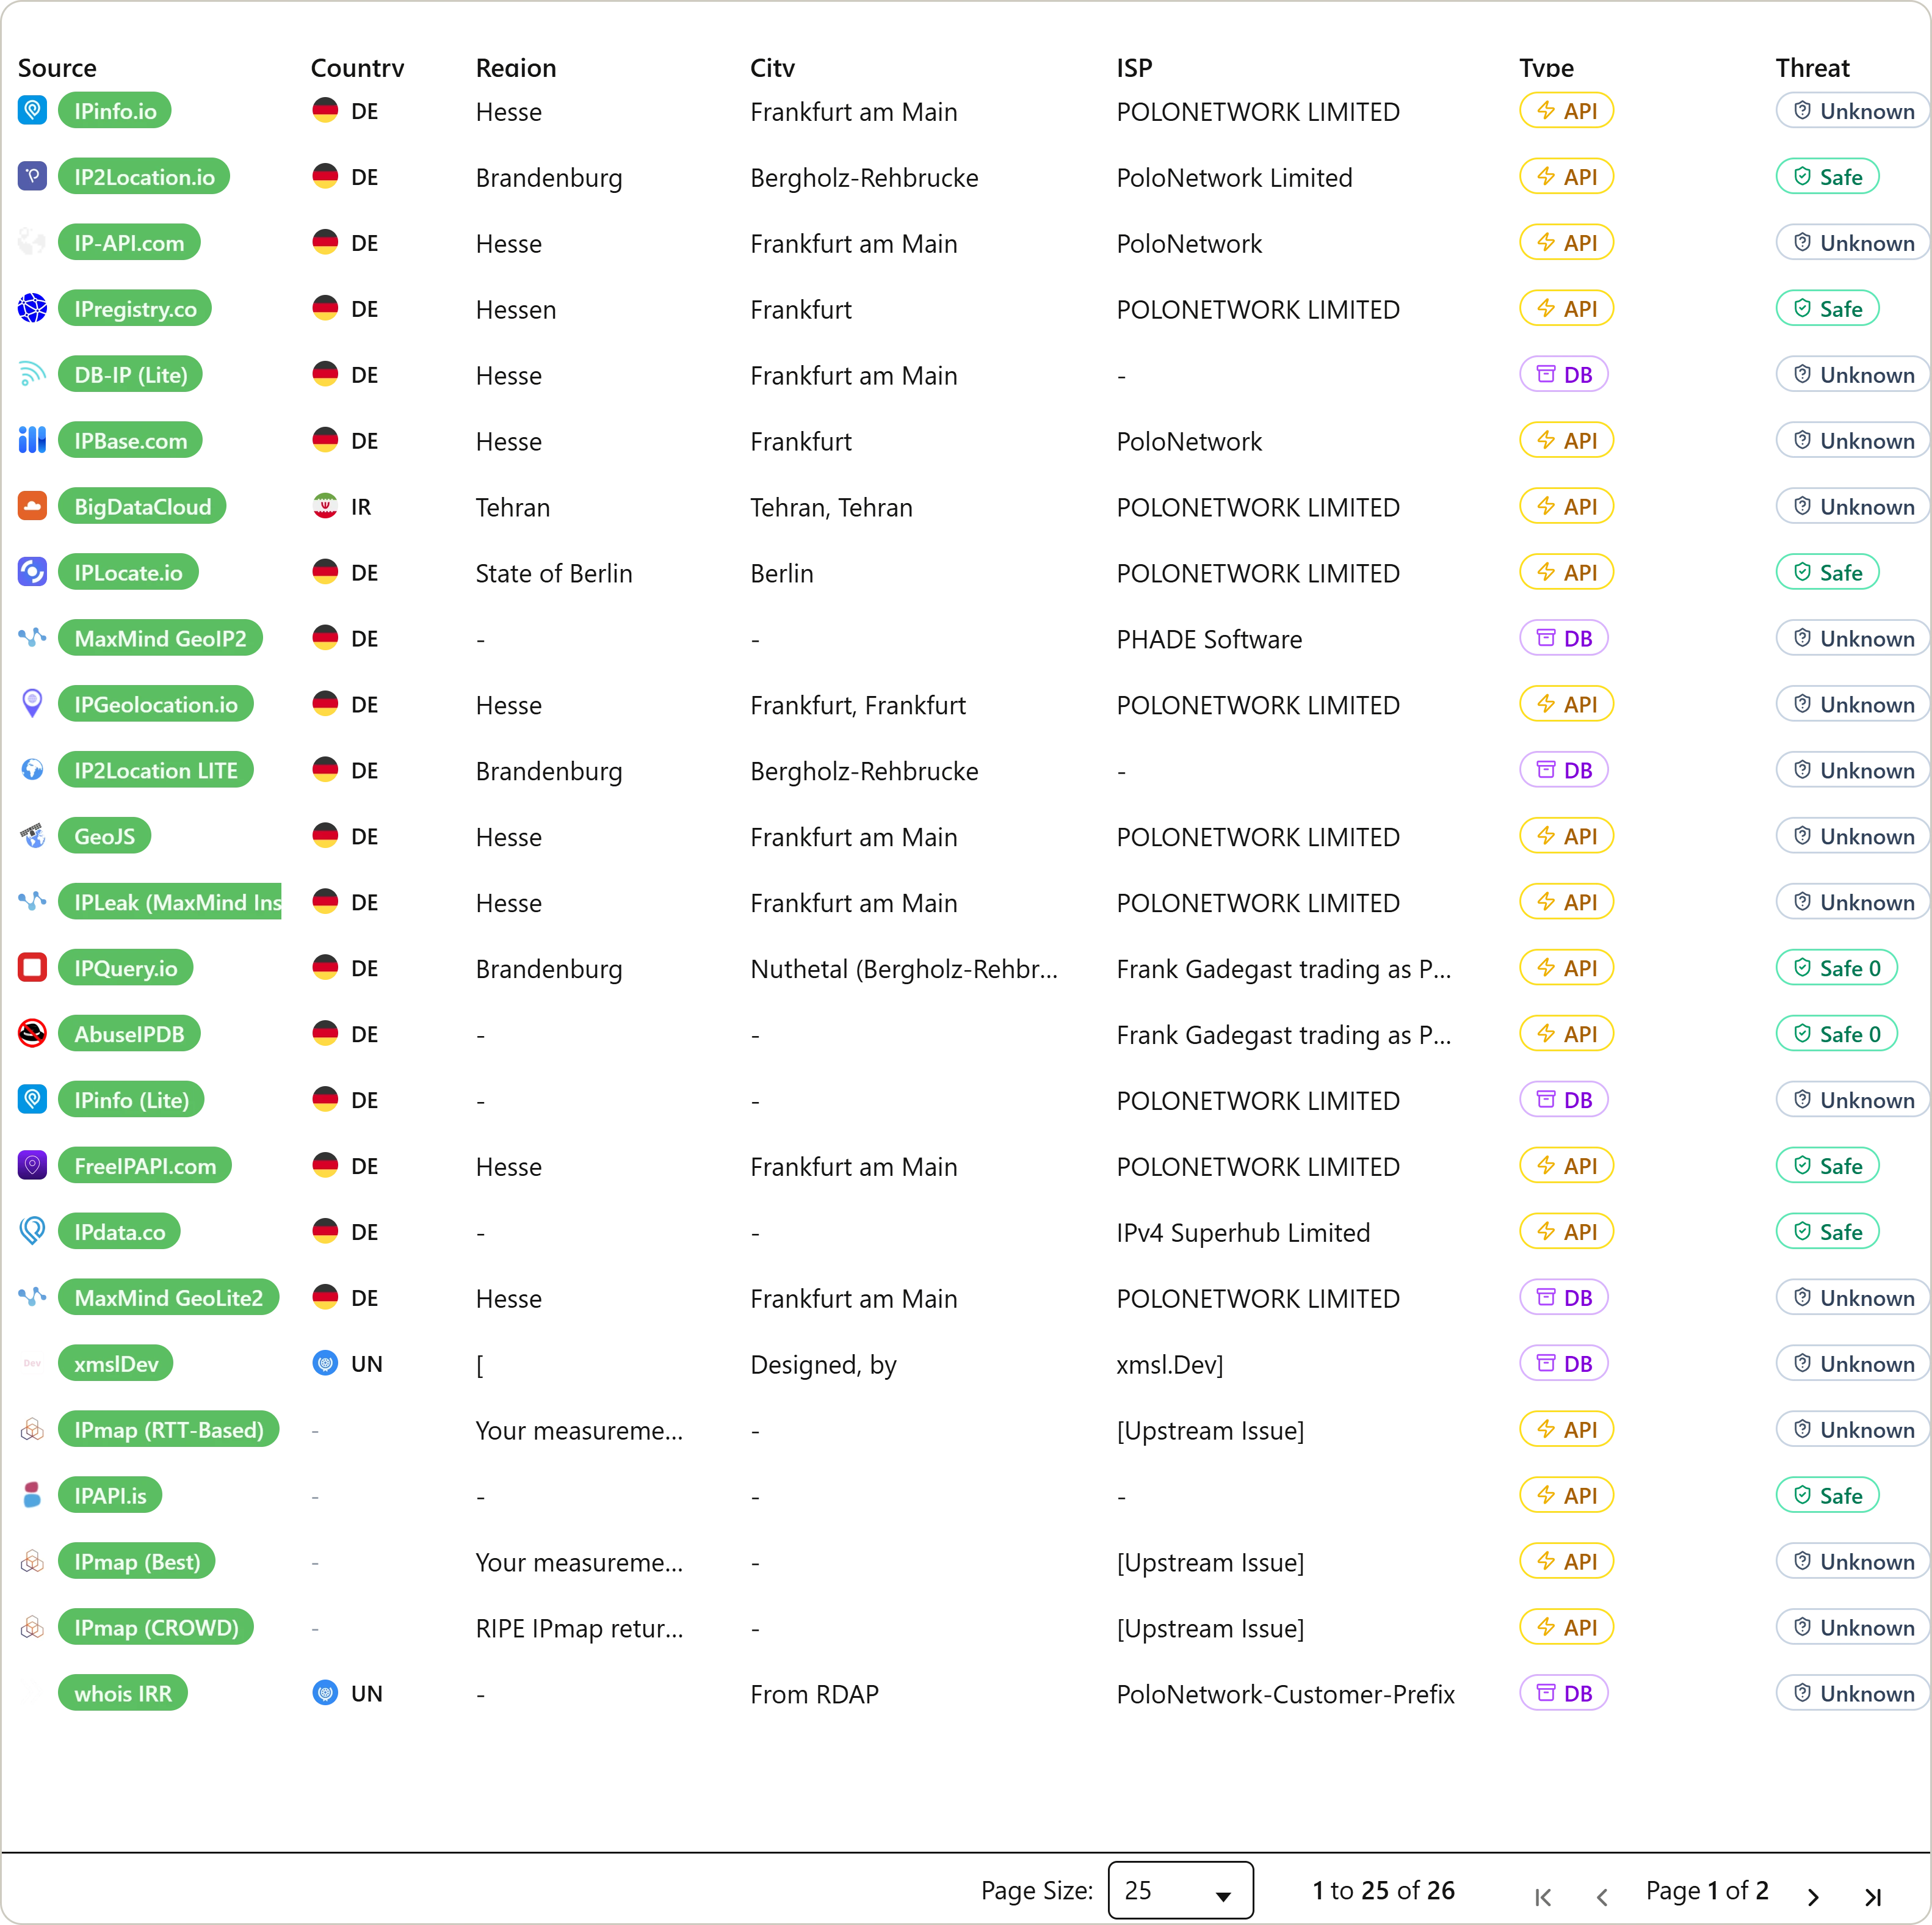Open the IPmap (RTT-Based) source badge
Screen dimensions: 1932x1925
[x=169, y=1429]
